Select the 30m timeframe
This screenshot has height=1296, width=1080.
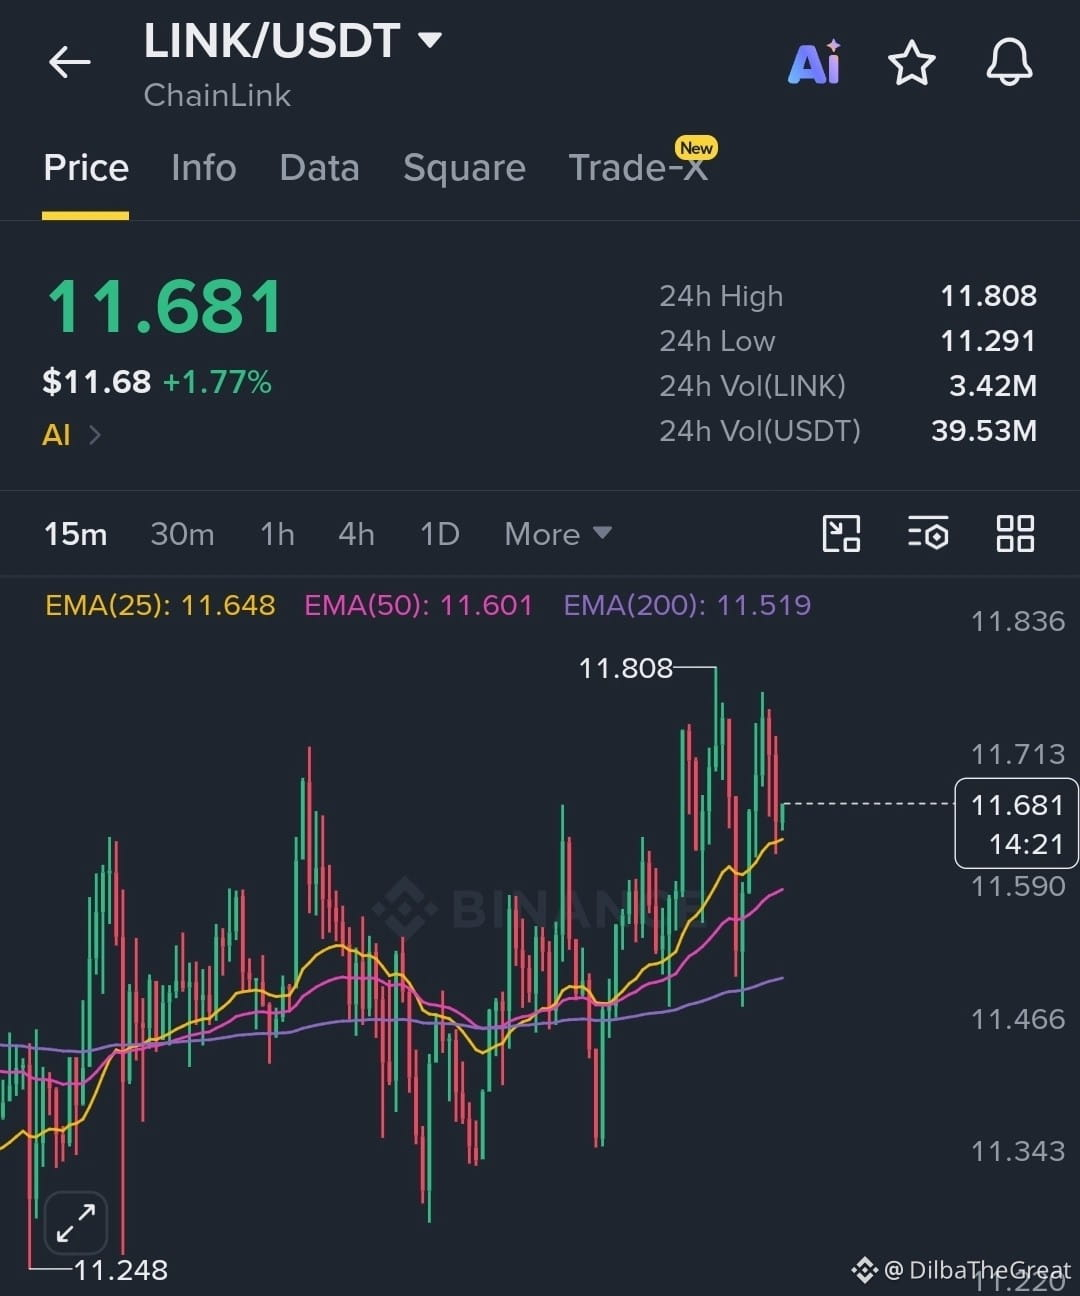pos(182,534)
